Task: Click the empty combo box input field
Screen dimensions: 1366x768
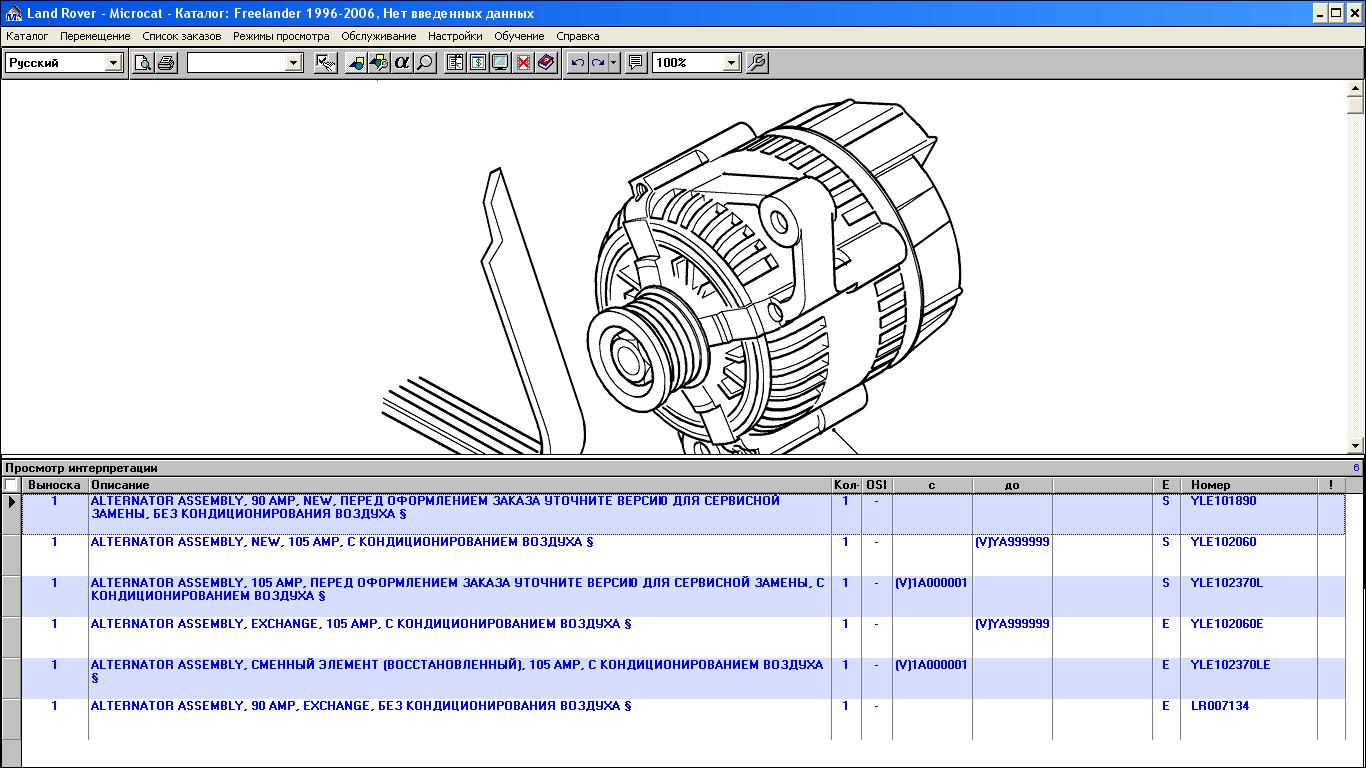Action: [236, 63]
